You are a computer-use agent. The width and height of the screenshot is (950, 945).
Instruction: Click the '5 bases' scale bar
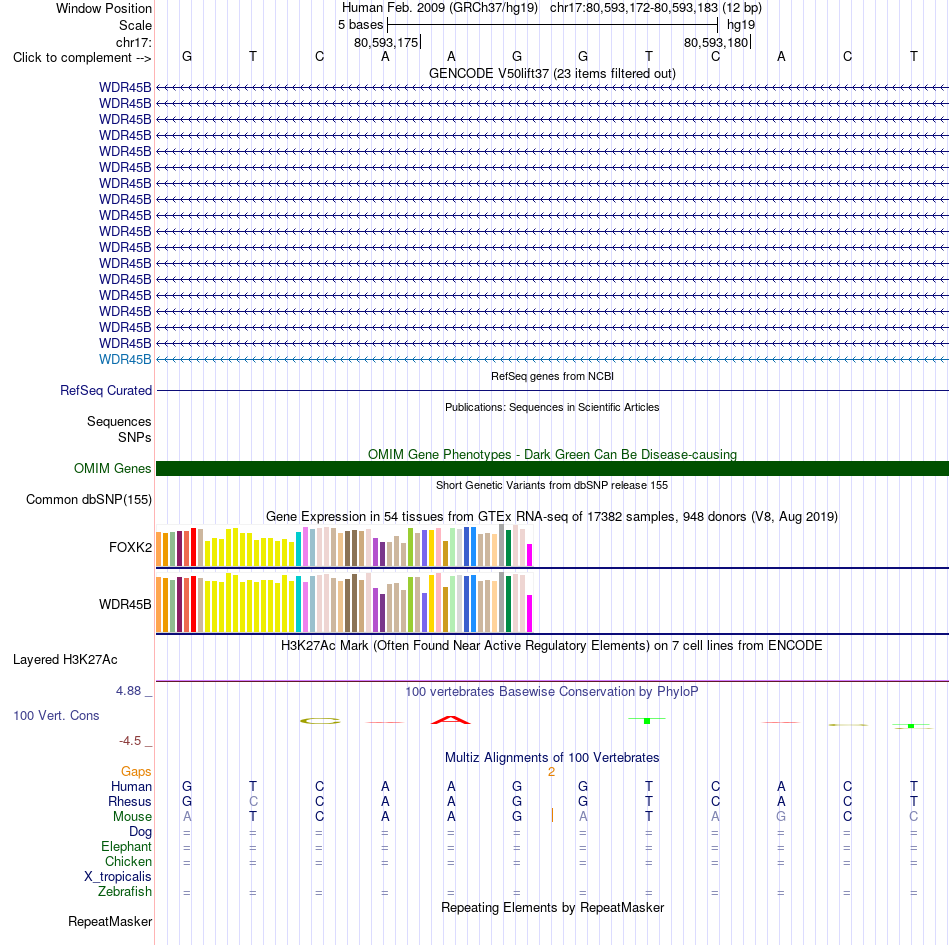pos(552,25)
